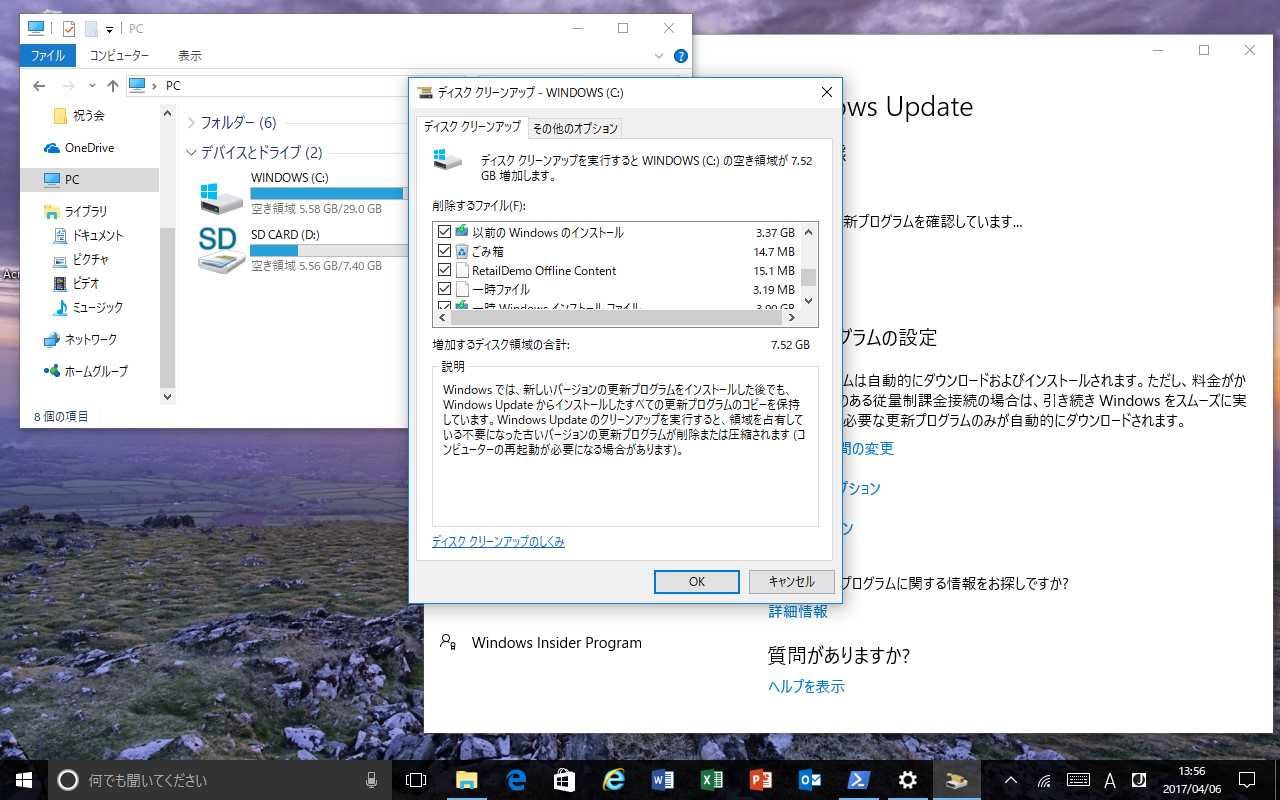Screen dimensions: 1280x800
Task: Open the Windows Start menu
Action: tap(24, 780)
